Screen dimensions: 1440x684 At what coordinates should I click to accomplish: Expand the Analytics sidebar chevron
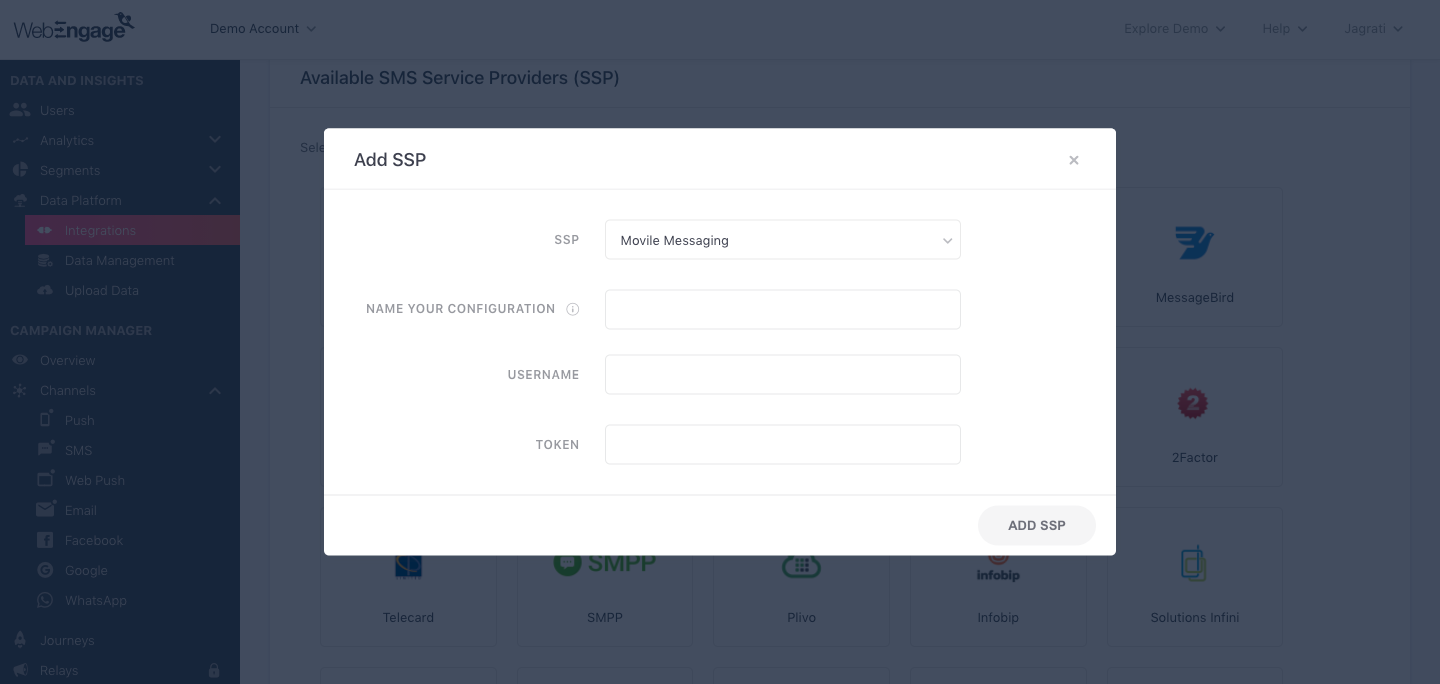tap(215, 141)
